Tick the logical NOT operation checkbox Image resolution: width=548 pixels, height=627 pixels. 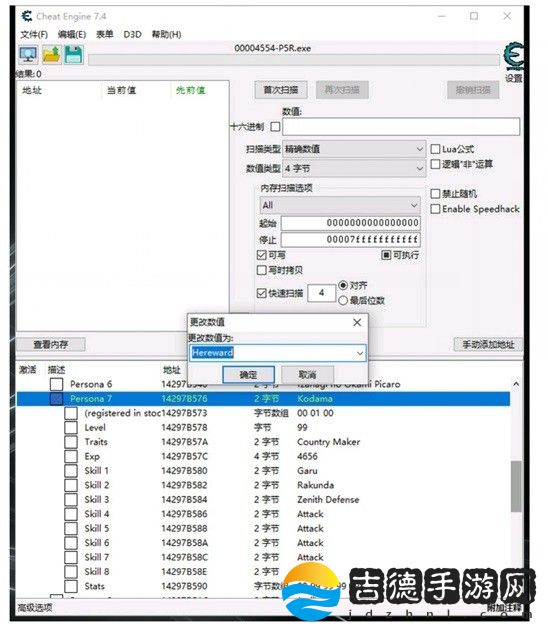(x=435, y=164)
